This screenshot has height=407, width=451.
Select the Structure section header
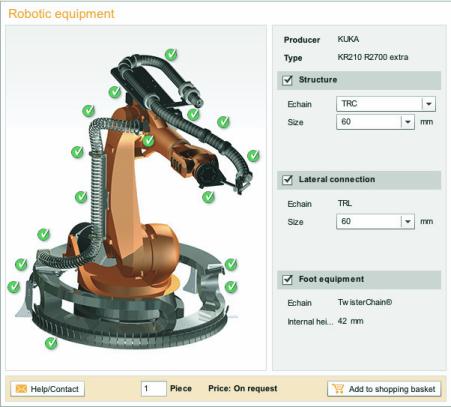(x=359, y=80)
